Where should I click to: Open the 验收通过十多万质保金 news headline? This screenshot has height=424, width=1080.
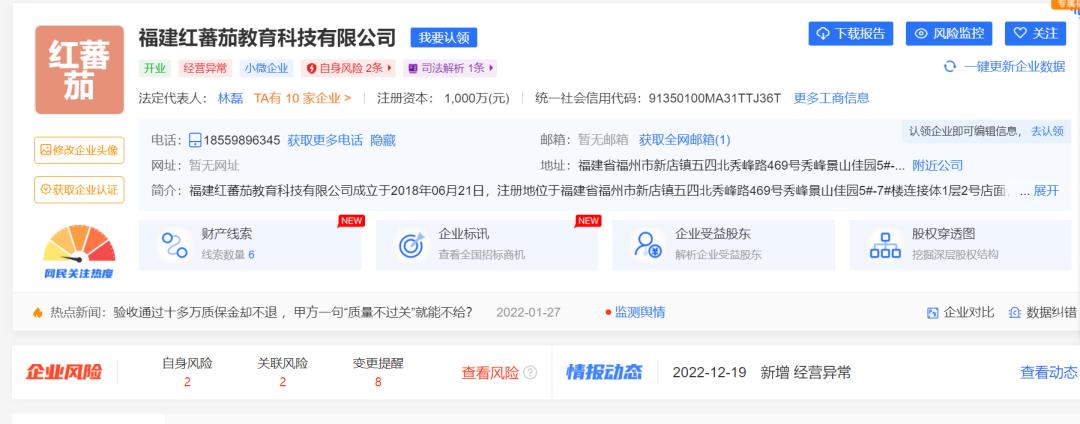coord(293,312)
